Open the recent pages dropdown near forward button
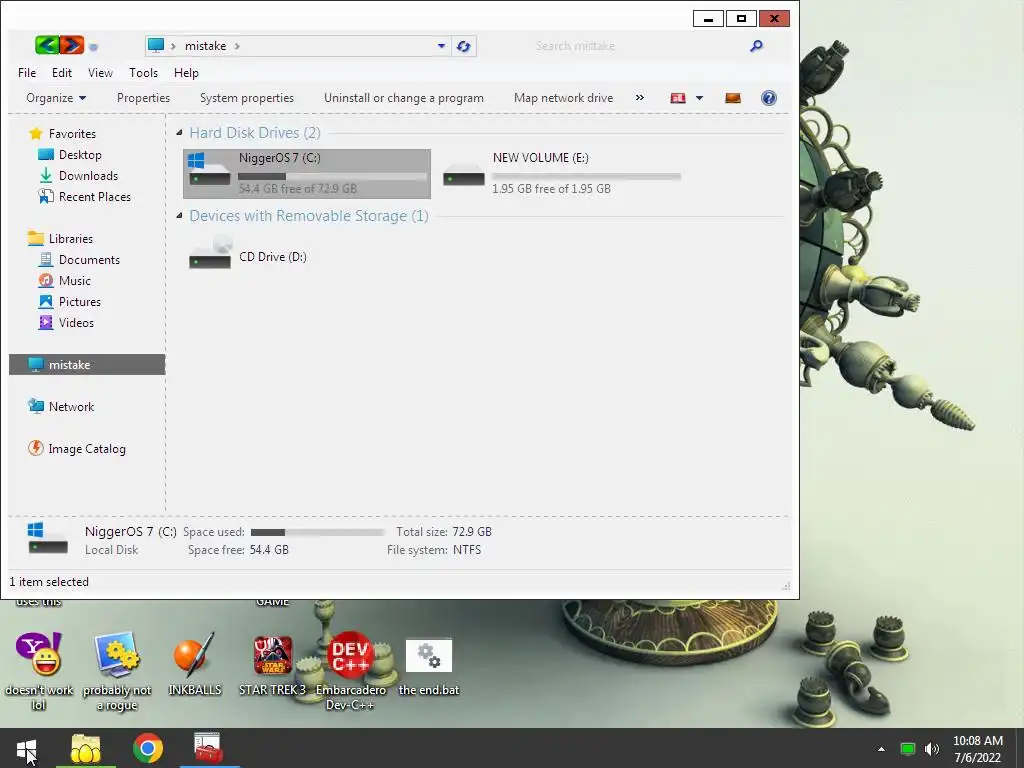The image size is (1024, 768). coord(93,46)
